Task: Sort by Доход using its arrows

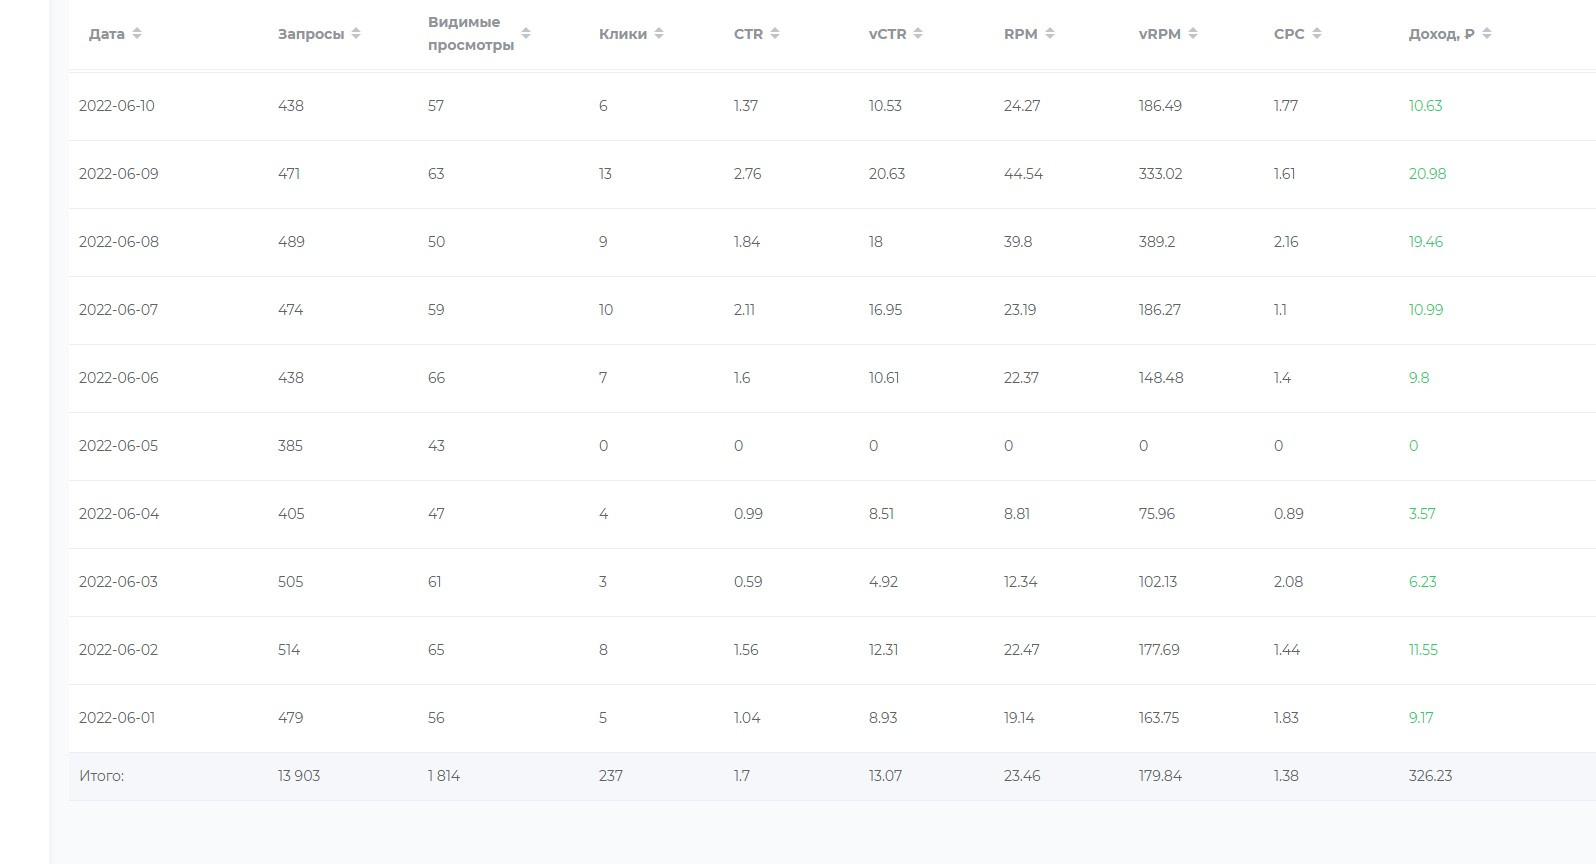Action: coord(1487,34)
